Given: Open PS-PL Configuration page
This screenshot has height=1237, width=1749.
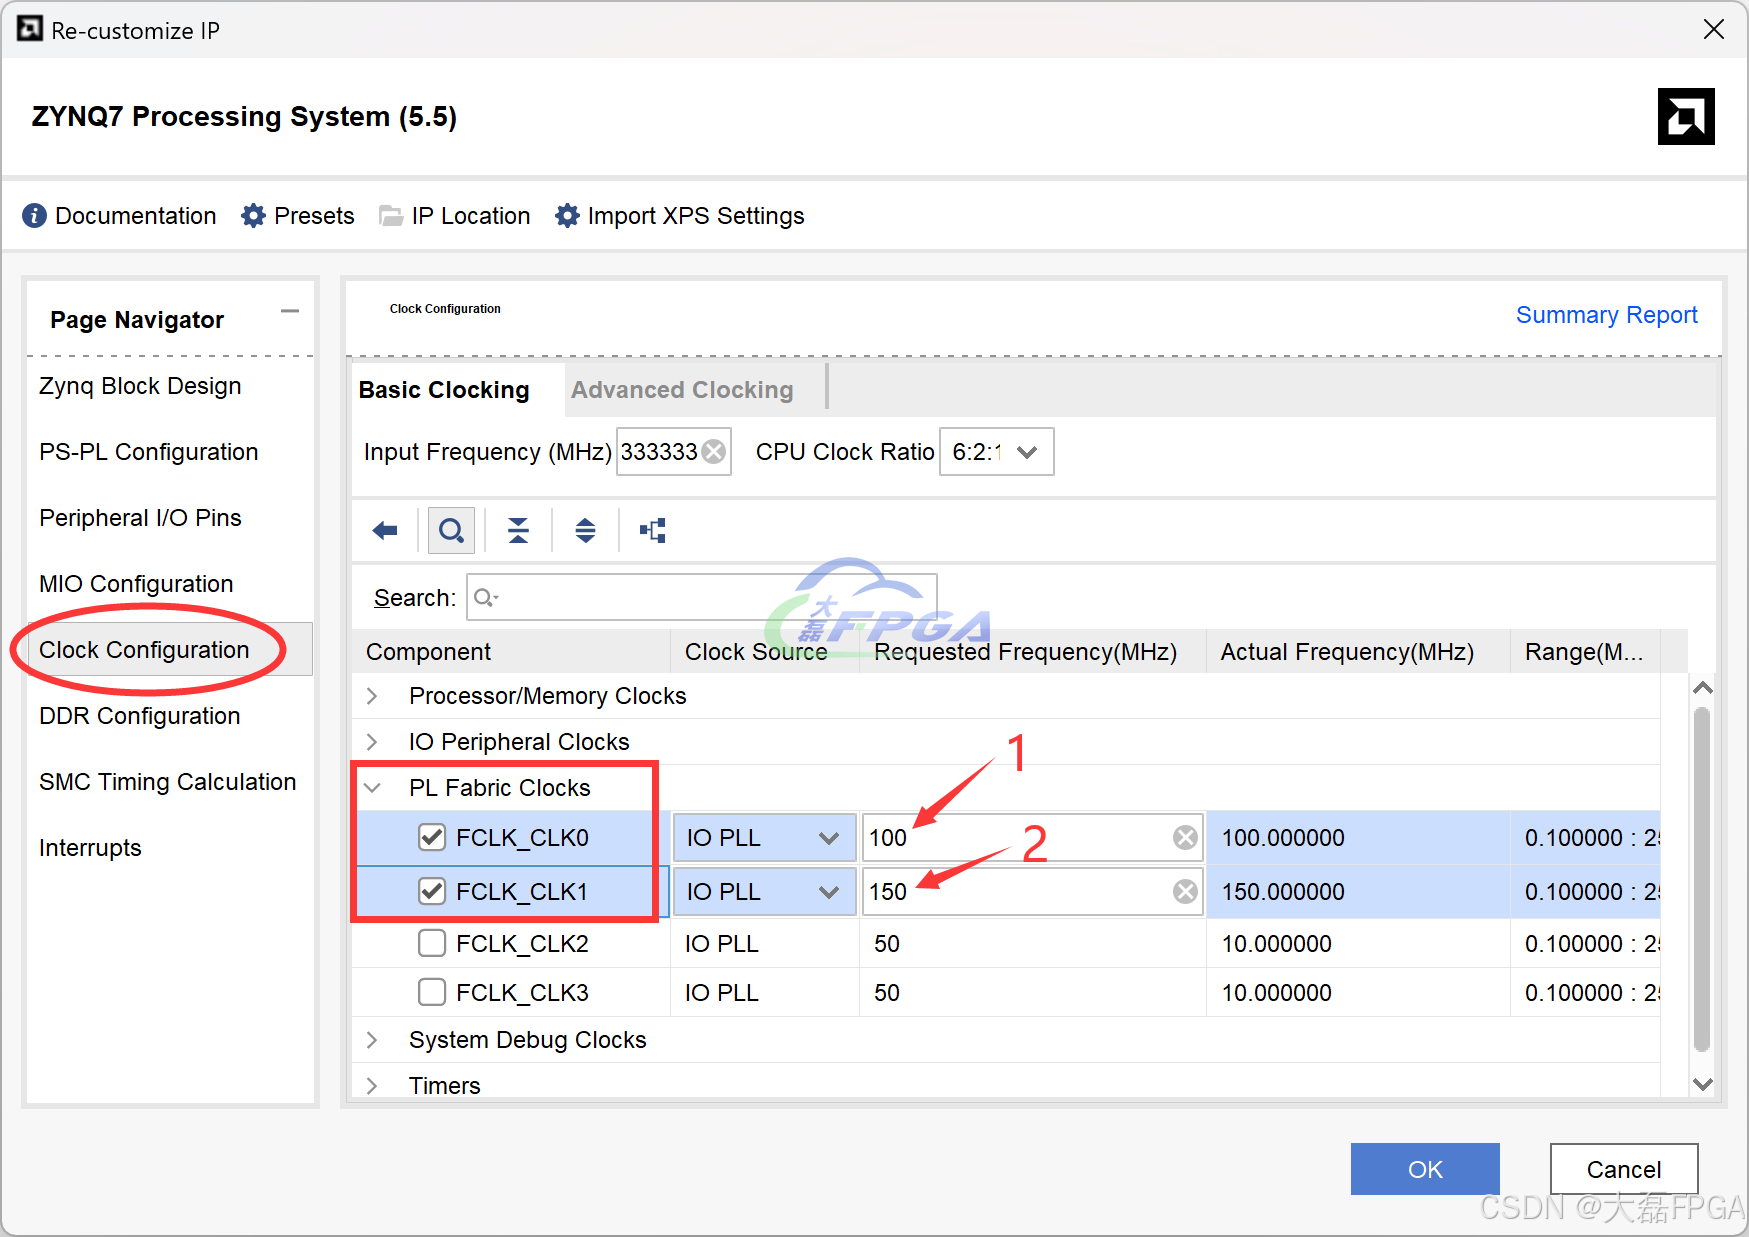Looking at the screenshot, I should (149, 452).
